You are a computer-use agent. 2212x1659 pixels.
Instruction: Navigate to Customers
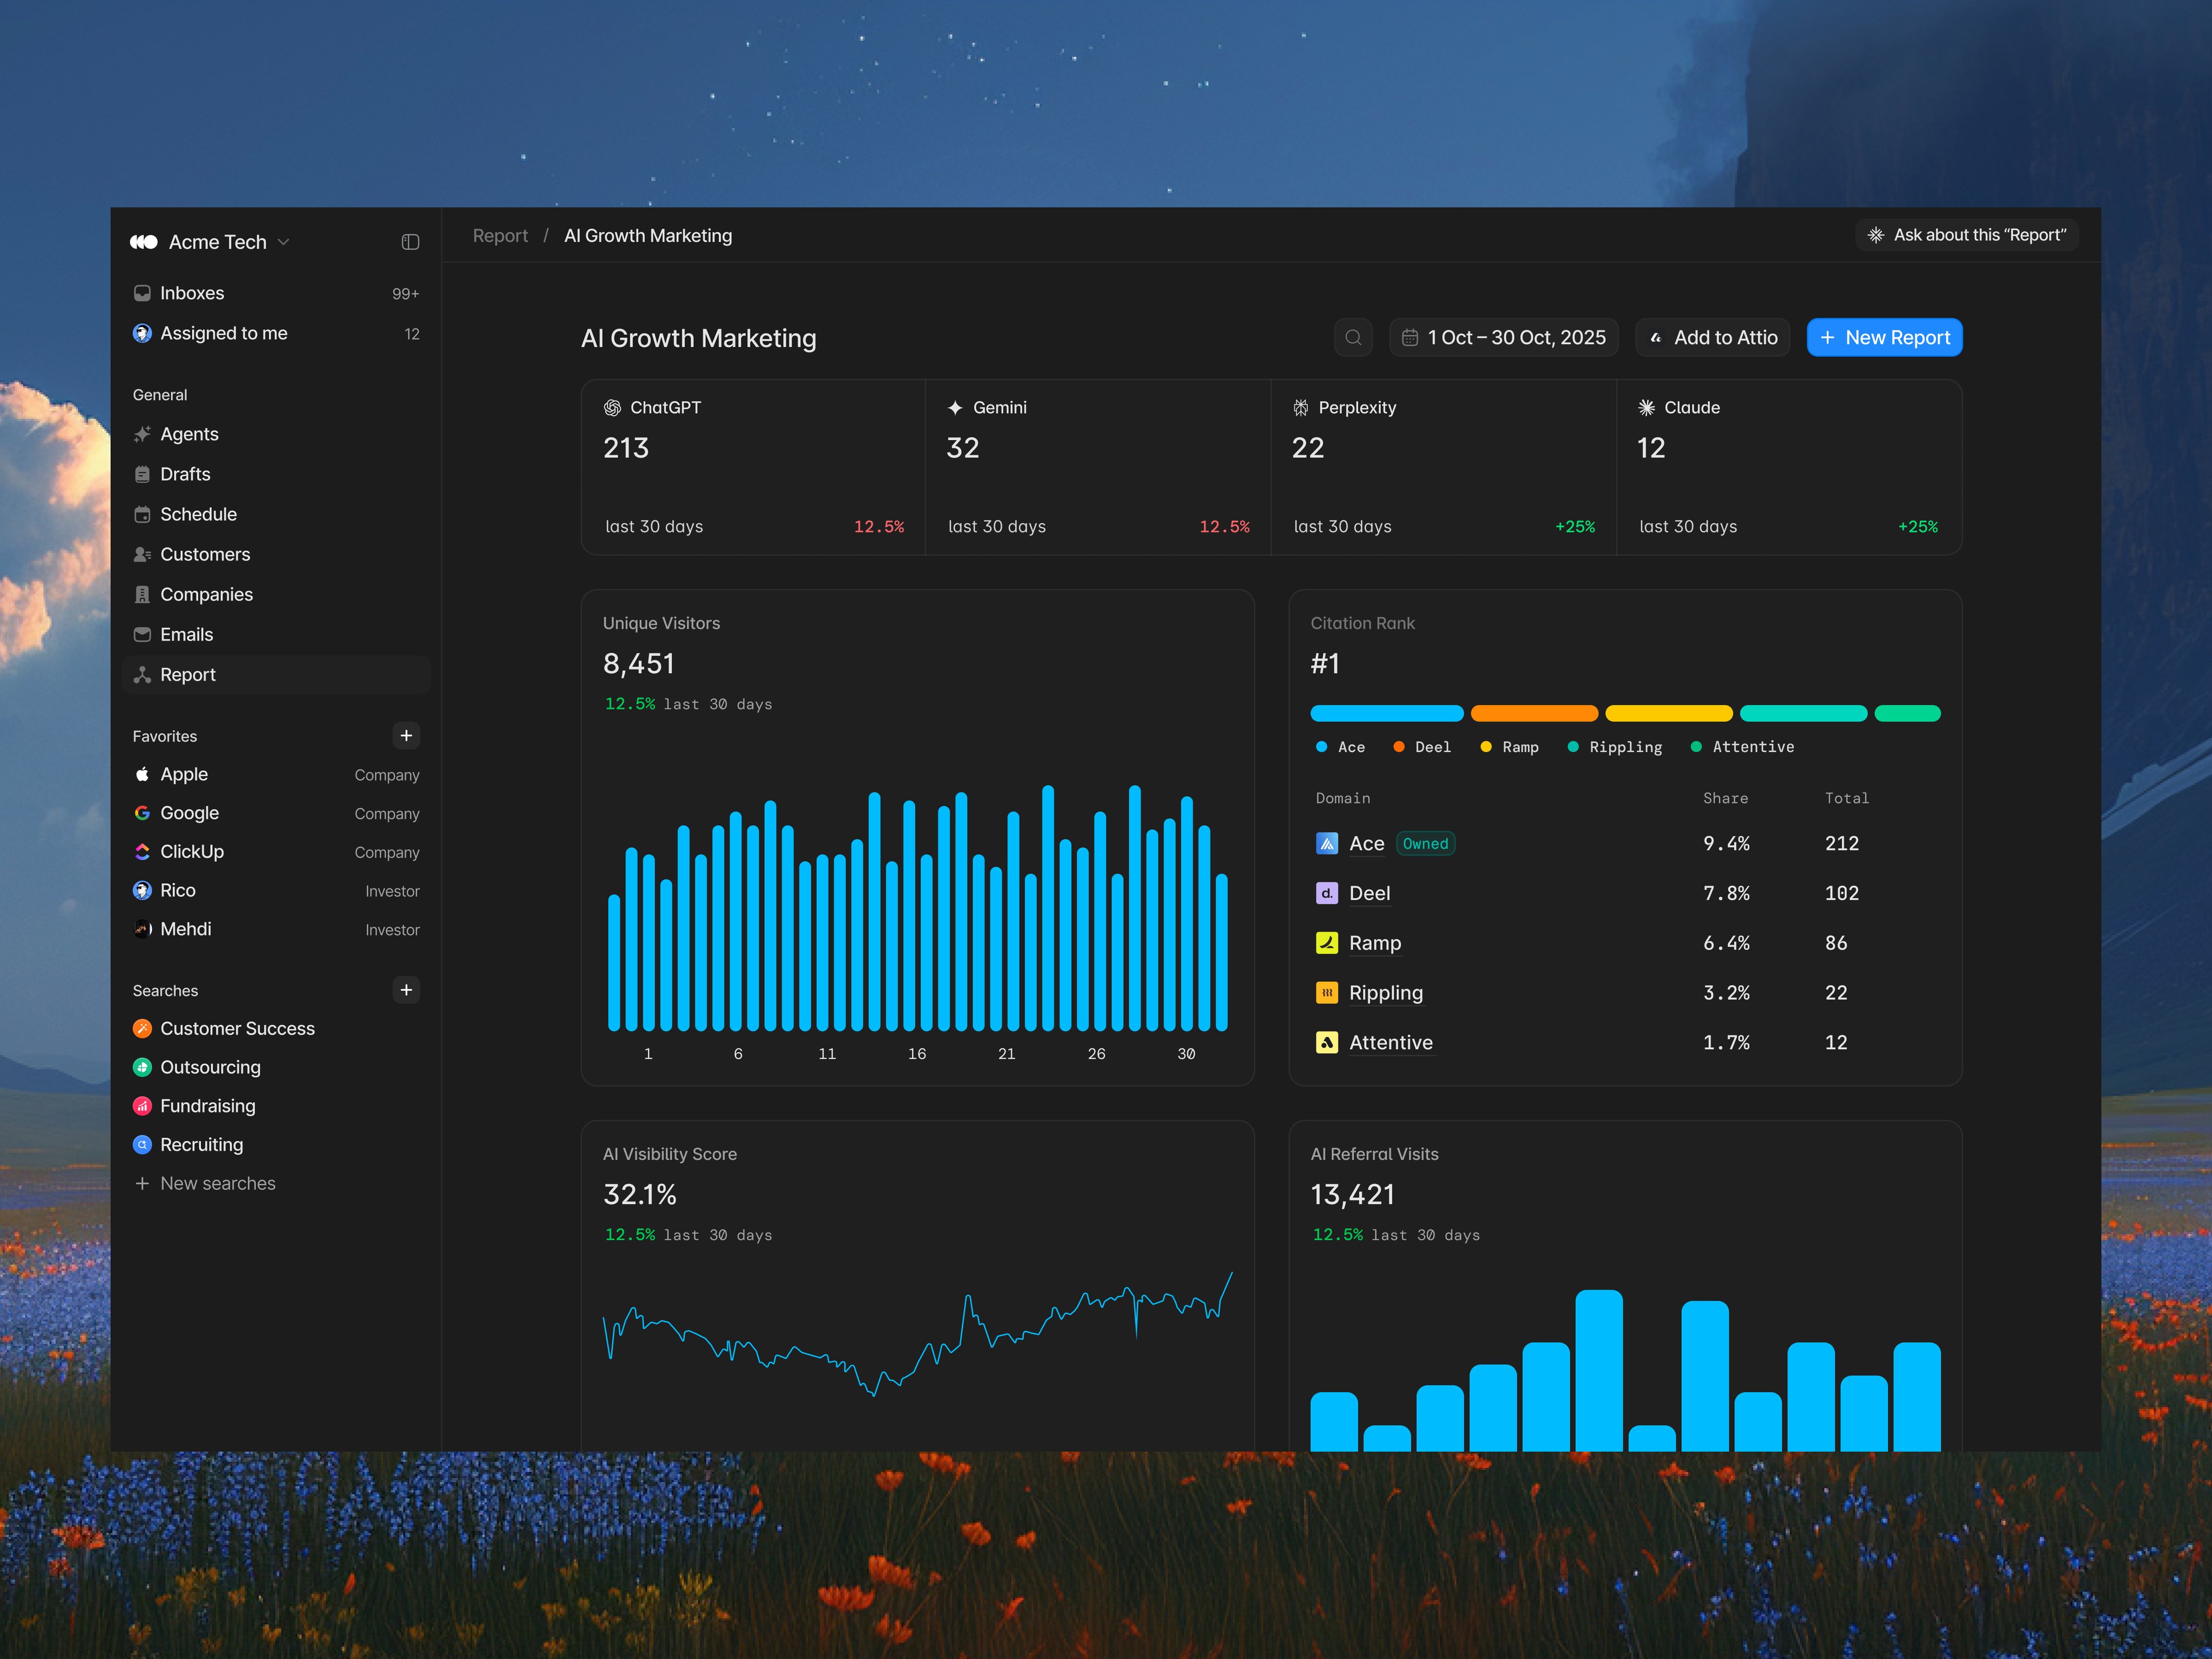coord(276,554)
